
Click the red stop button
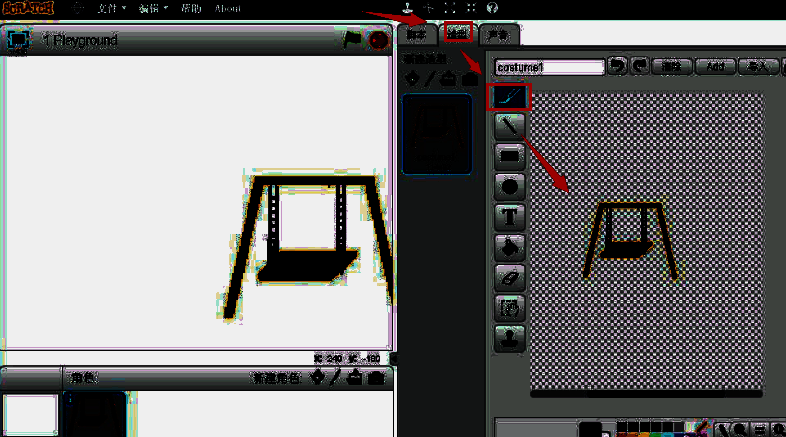(x=377, y=40)
